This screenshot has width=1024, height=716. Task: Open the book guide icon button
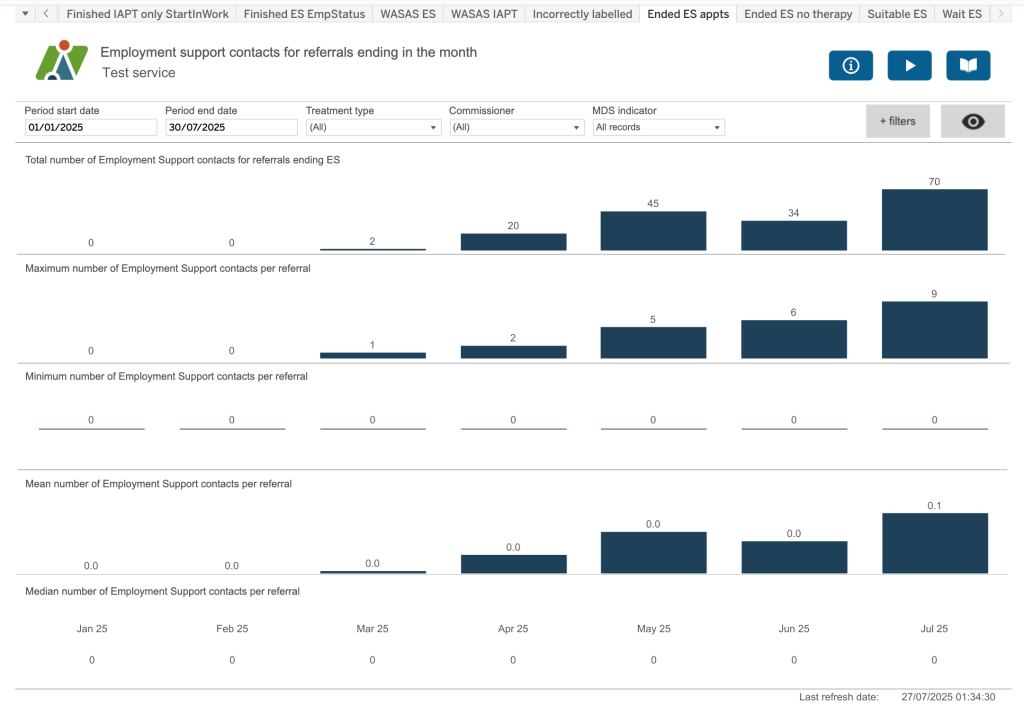click(967, 66)
